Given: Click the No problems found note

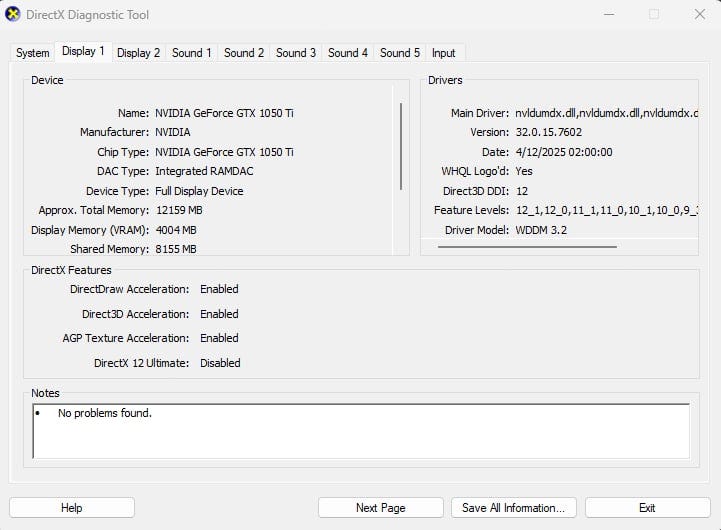Looking at the screenshot, I should tap(105, 413).
